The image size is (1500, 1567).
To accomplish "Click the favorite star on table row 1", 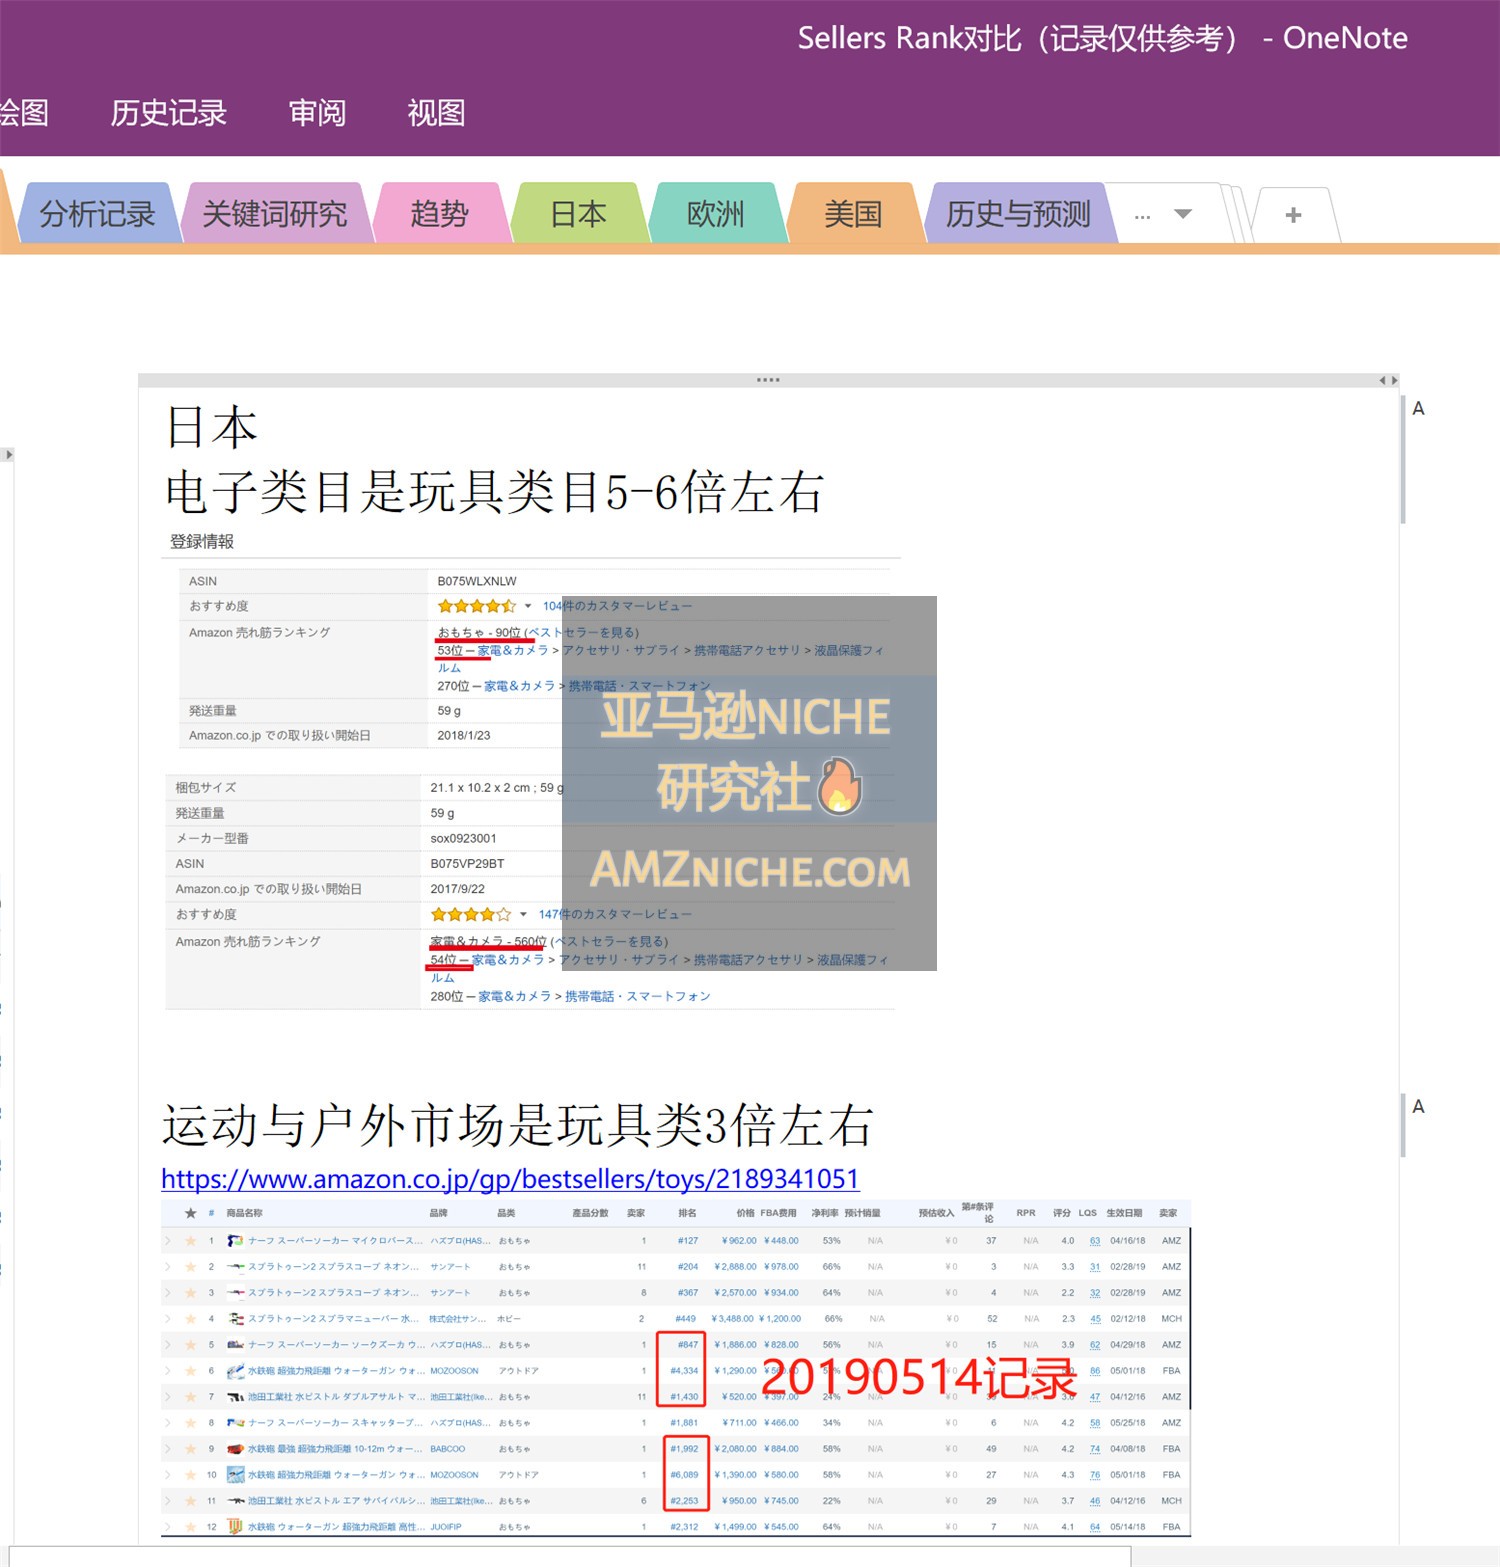I will click(x=190, y=1241).
